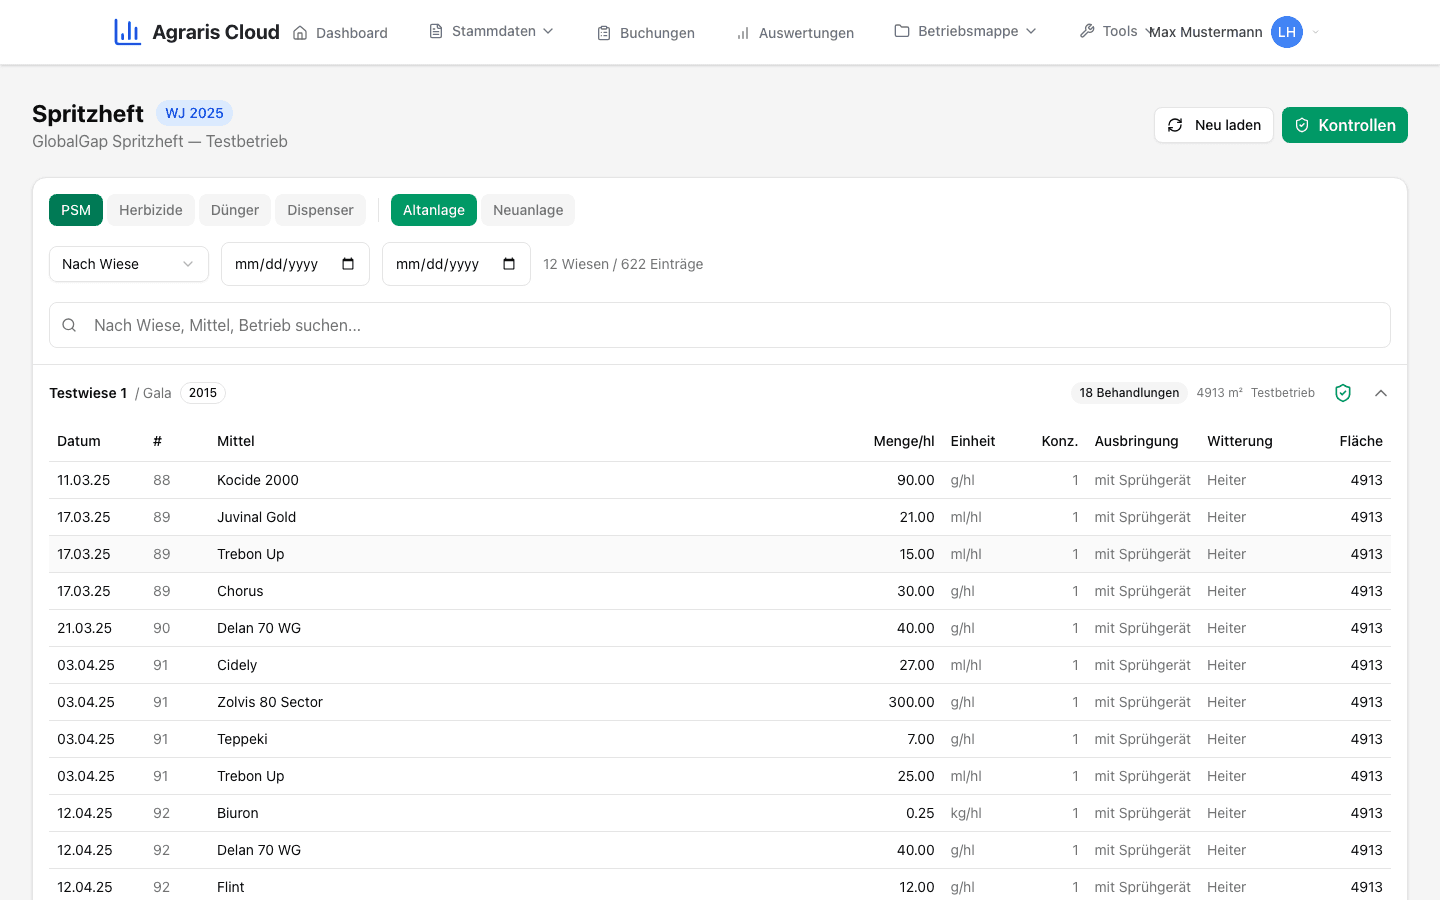The image size is (1440, 900).
Task: Click the Dashboard home icon
Action: pyautogui.click(x=300, y=33)
